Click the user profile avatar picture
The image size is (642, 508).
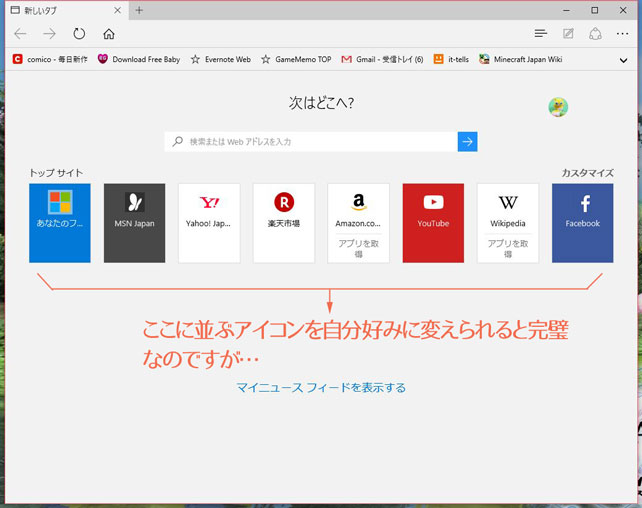pos(558,108)
